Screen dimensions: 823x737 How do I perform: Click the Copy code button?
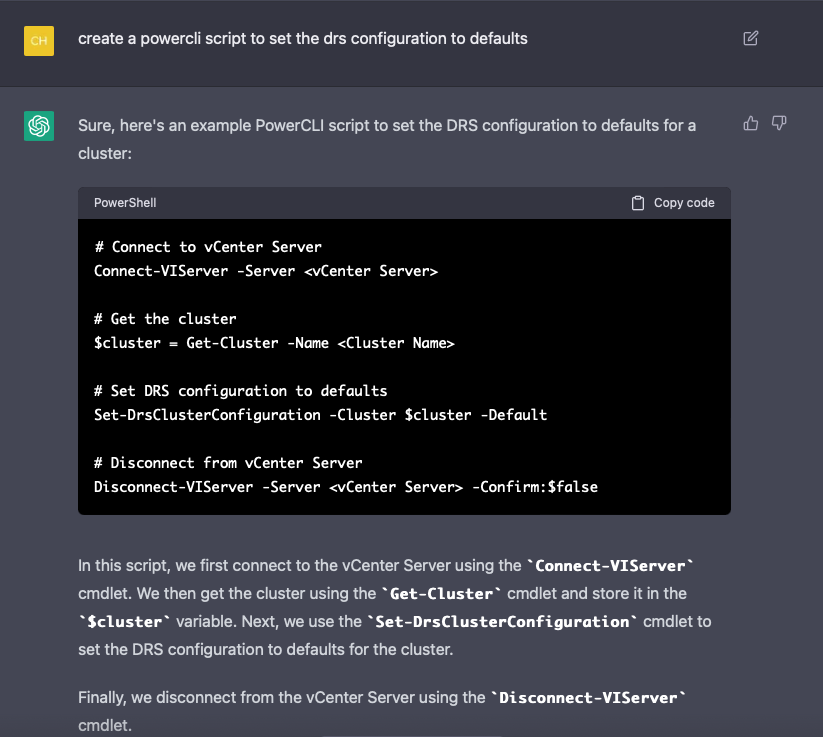[x=675, y=202]
